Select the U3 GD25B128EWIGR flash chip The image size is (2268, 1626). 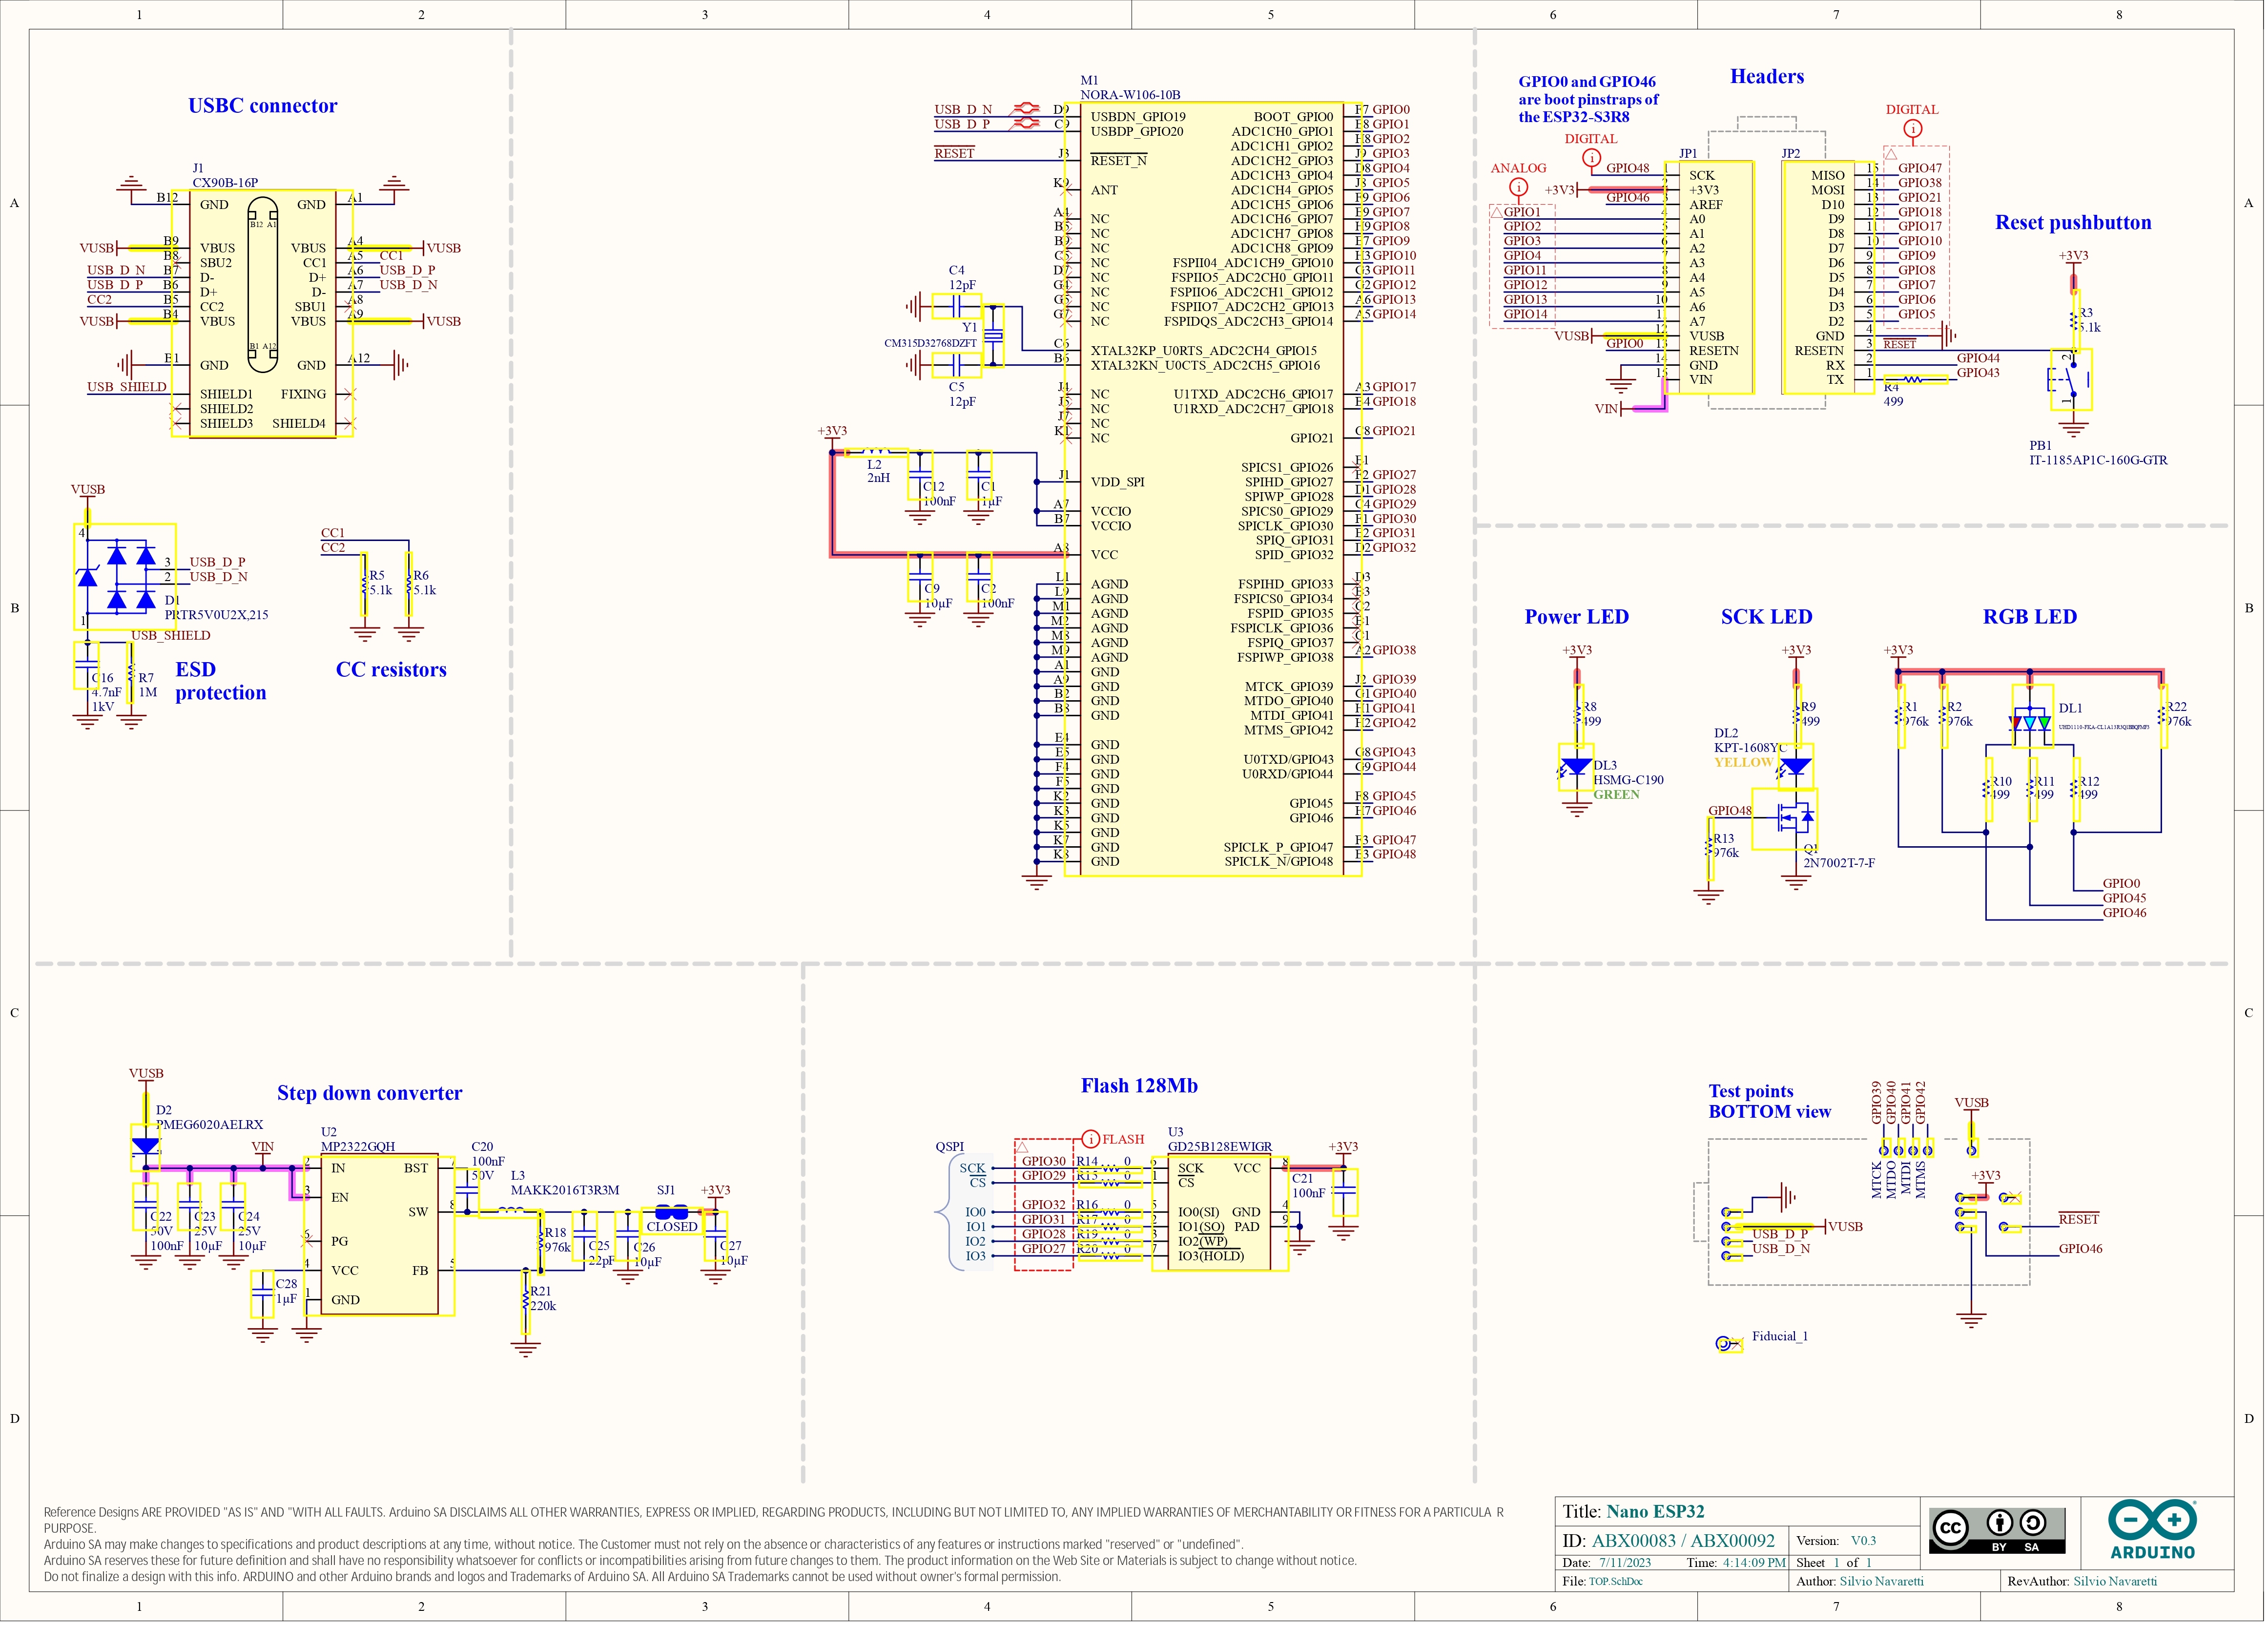click(x=1220, y=1213)
